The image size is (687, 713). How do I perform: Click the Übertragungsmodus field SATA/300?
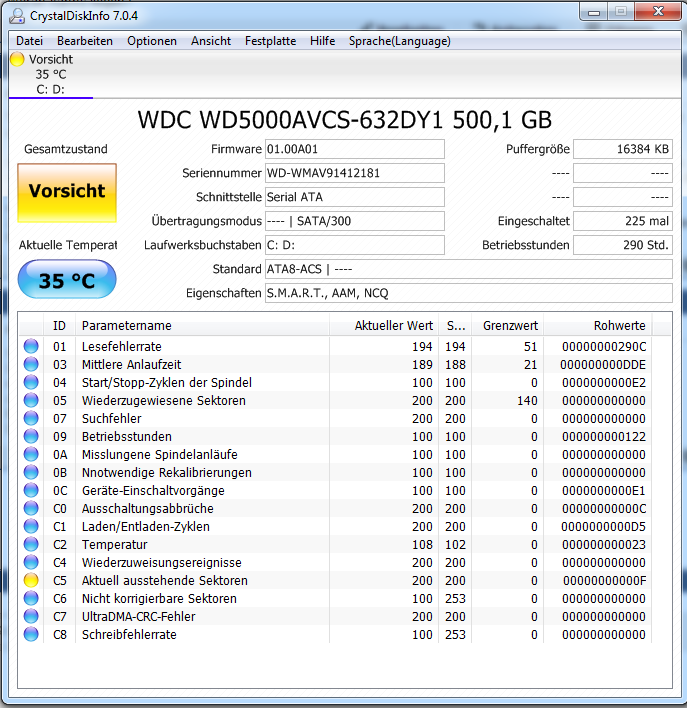[x=355, y=221]
